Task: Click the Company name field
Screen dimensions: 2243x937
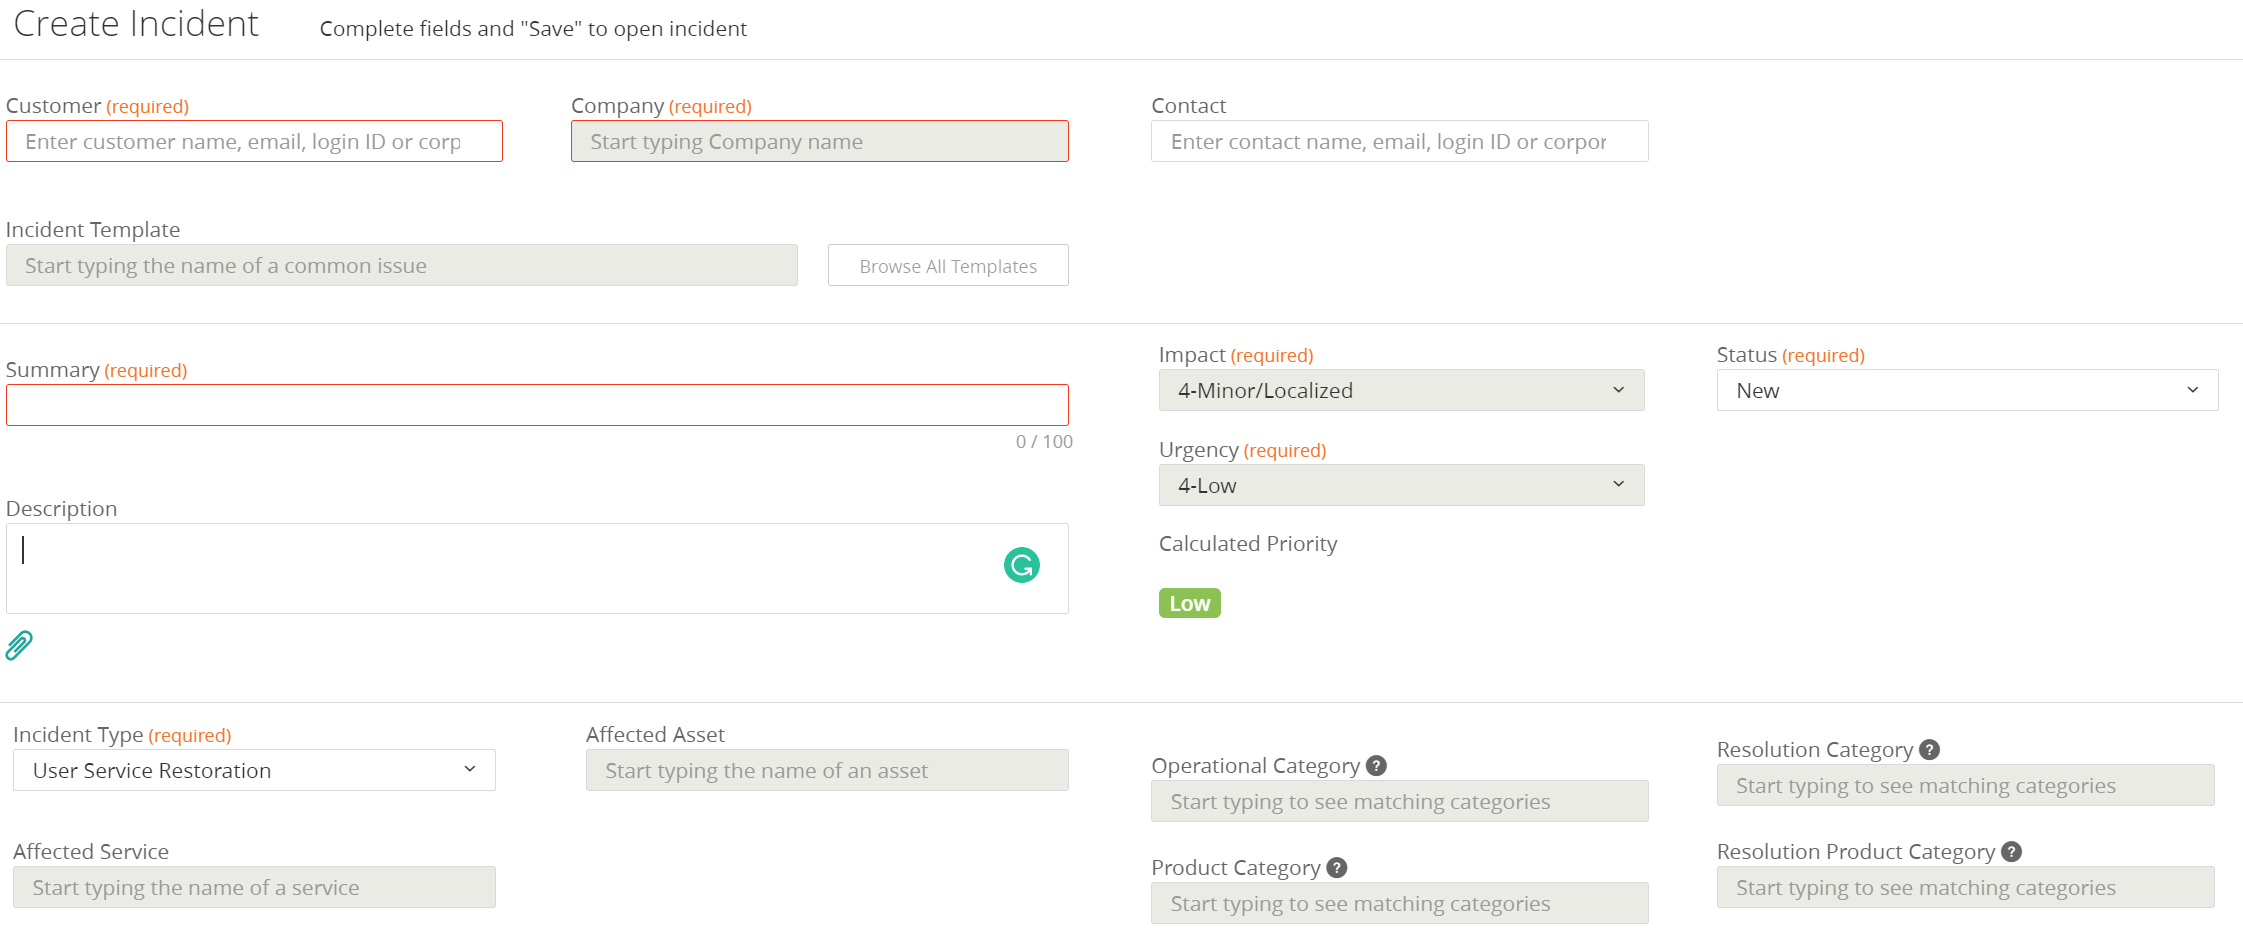Action: tap(819, 141)
